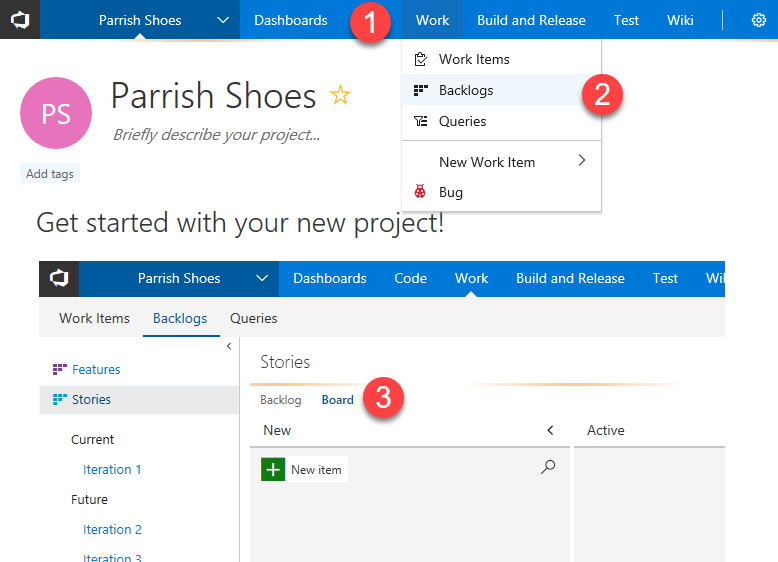Open the settings gear icon

pyautogui.click(x=758, y=20)
